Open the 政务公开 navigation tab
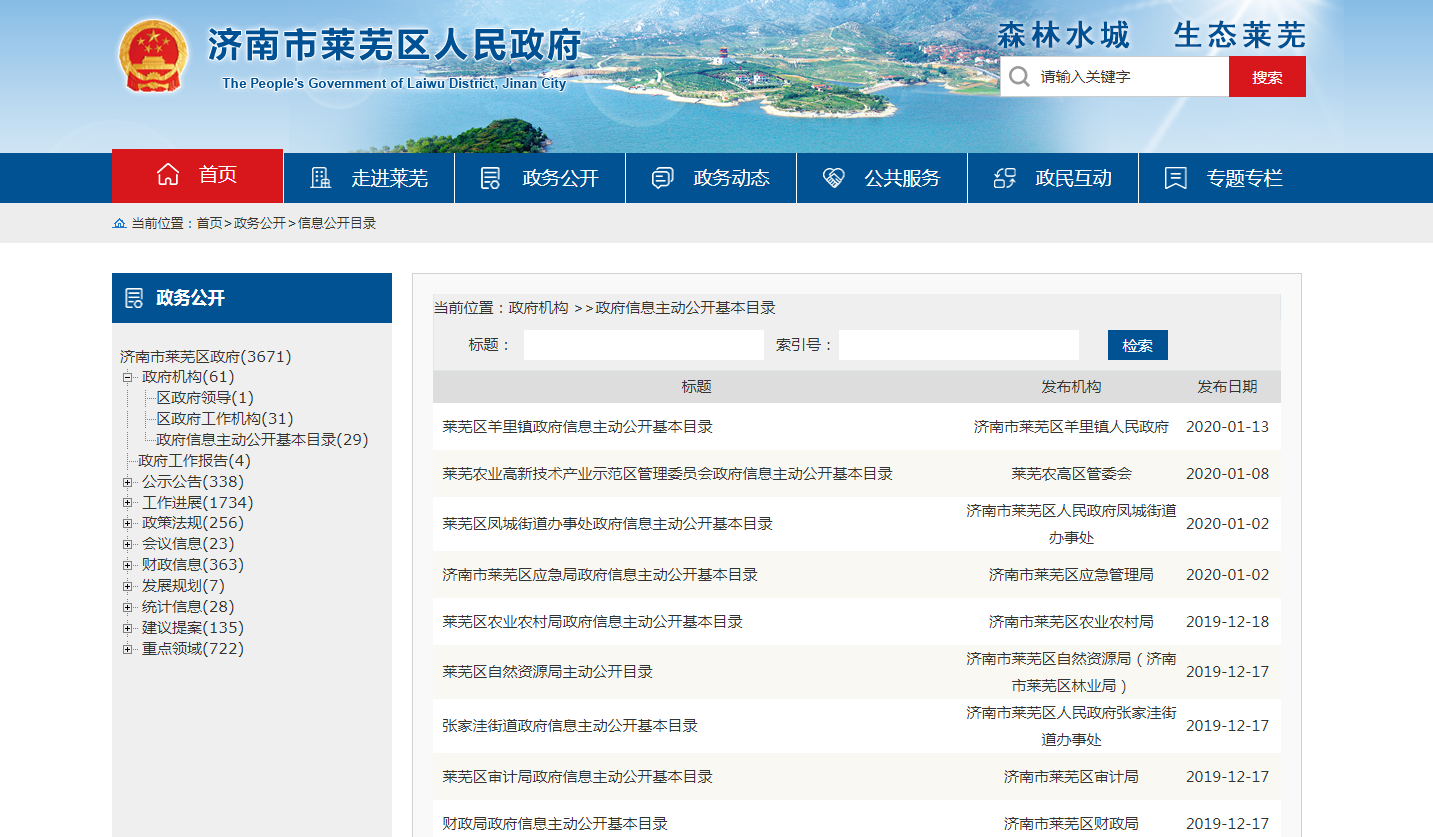This screenshot has height=837, width=1433. click(540, 178)
